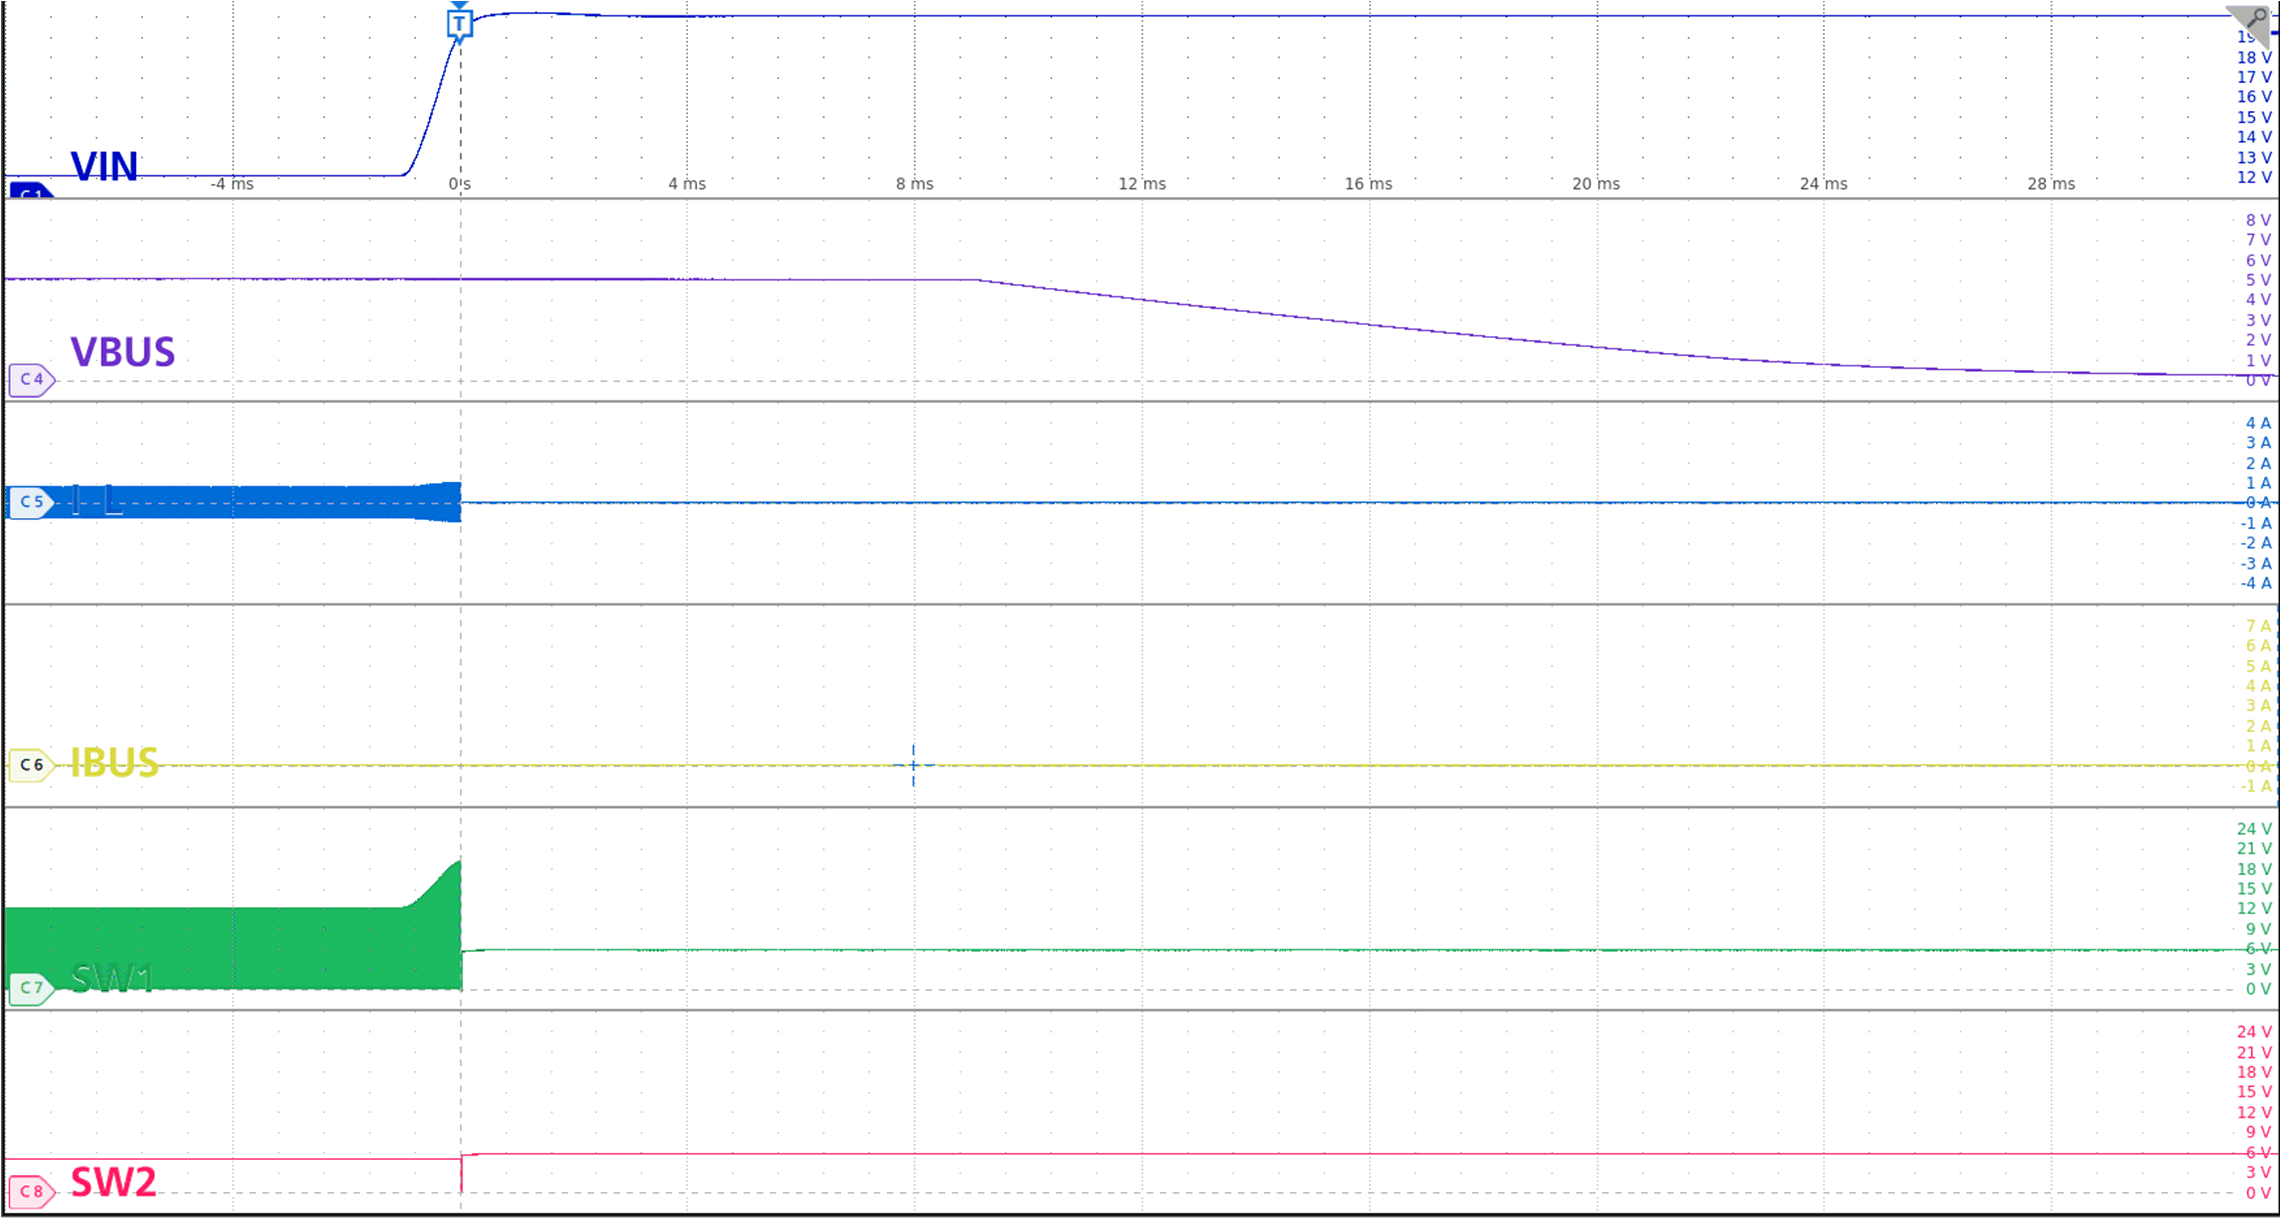2281x1219 pixels.
Task: Click the VIN waveform label
Action: [105, 168]
